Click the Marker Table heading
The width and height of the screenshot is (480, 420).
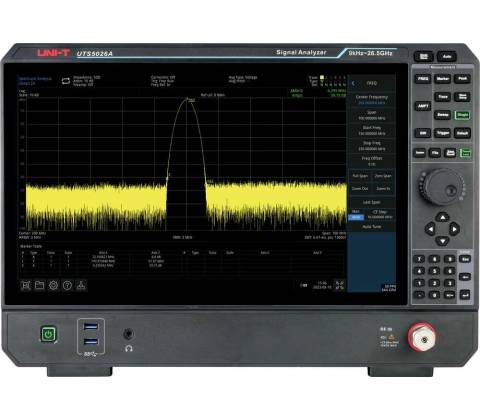pyautogui.click(x=31, y=246)
